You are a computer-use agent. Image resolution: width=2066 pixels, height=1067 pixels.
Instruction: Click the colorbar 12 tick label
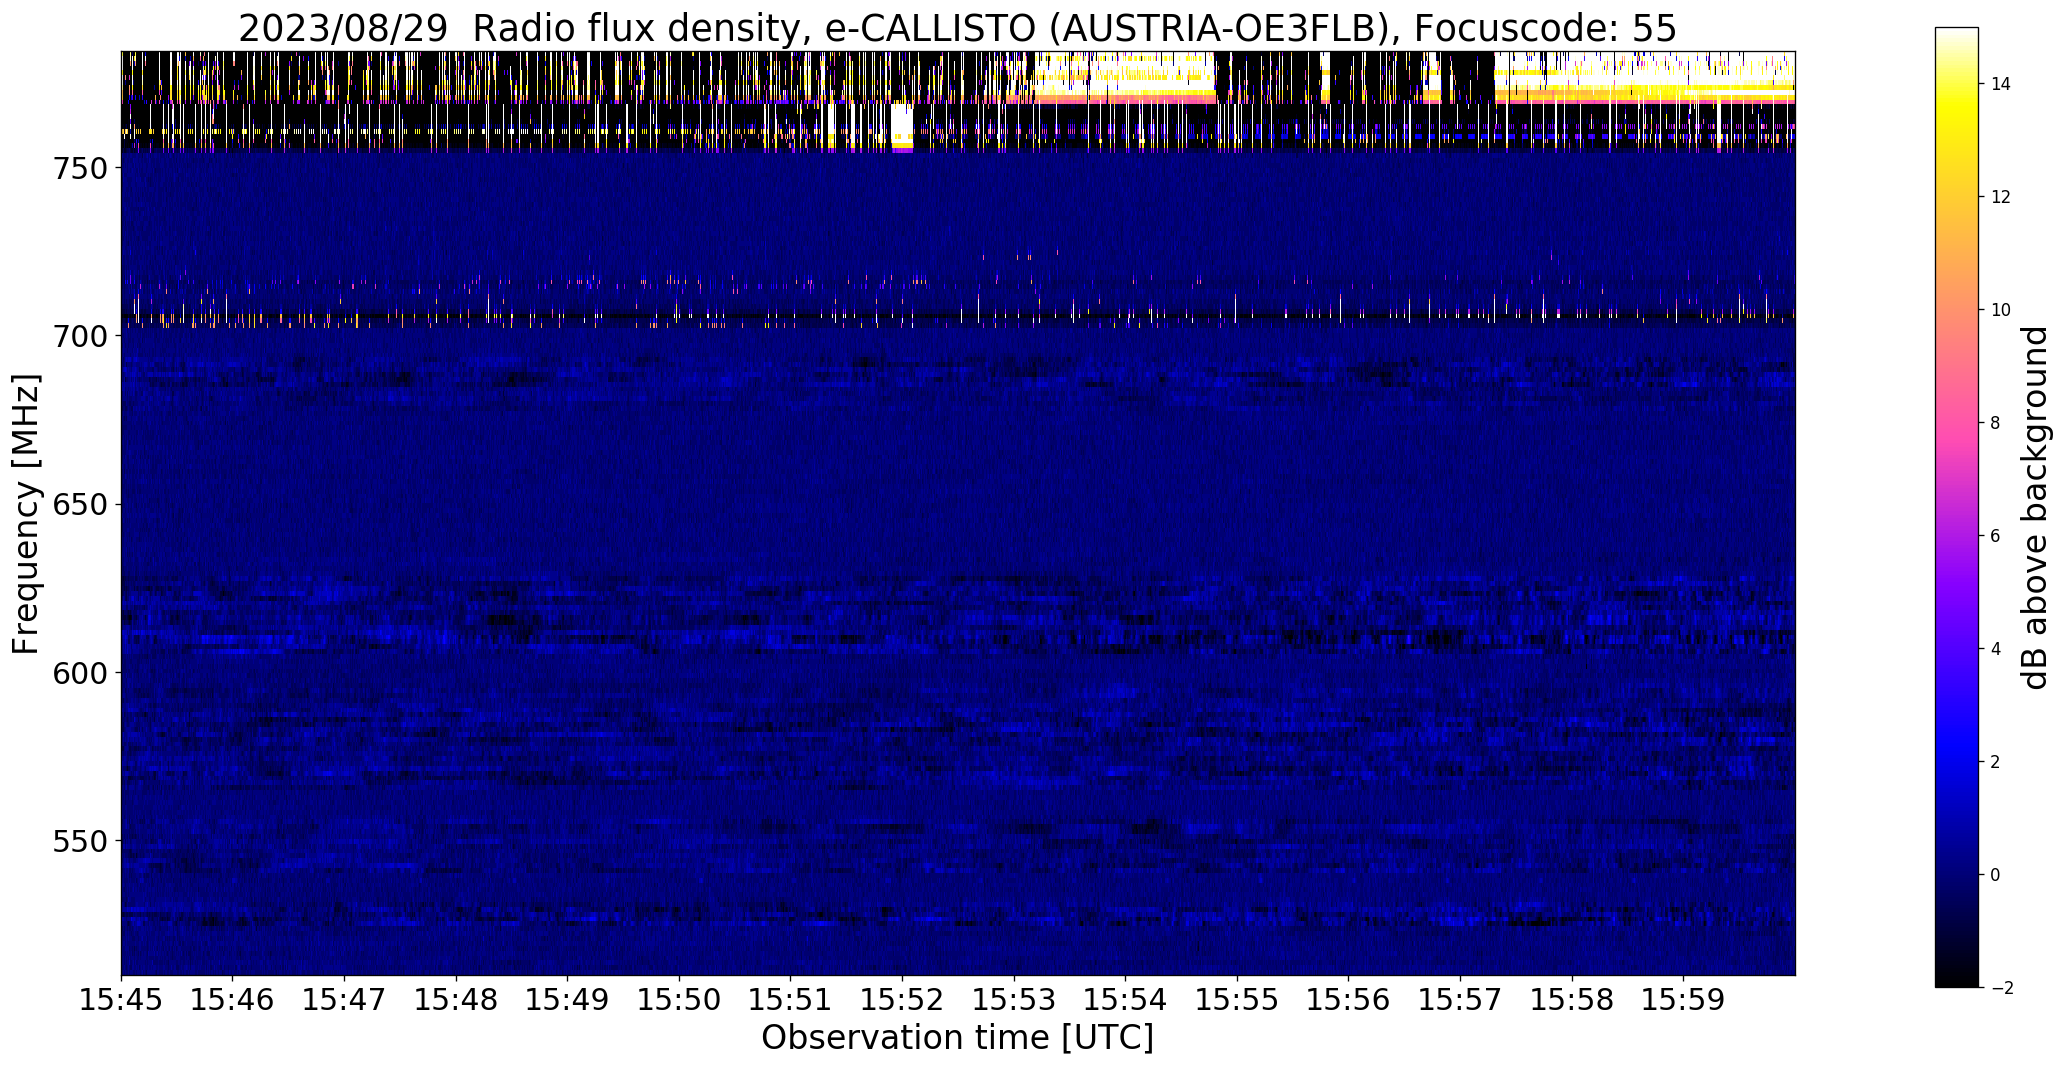click(2001, 197)
